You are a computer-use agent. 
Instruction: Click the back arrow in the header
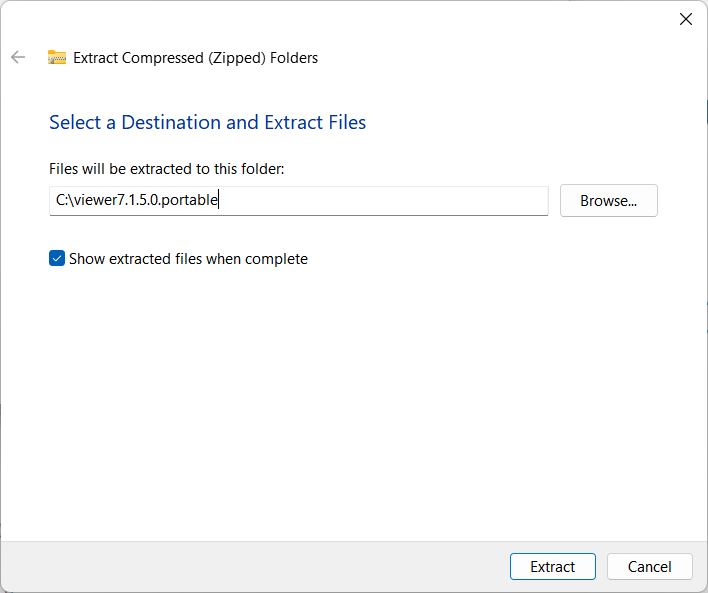pyautogui.click(x=18, y=58)
